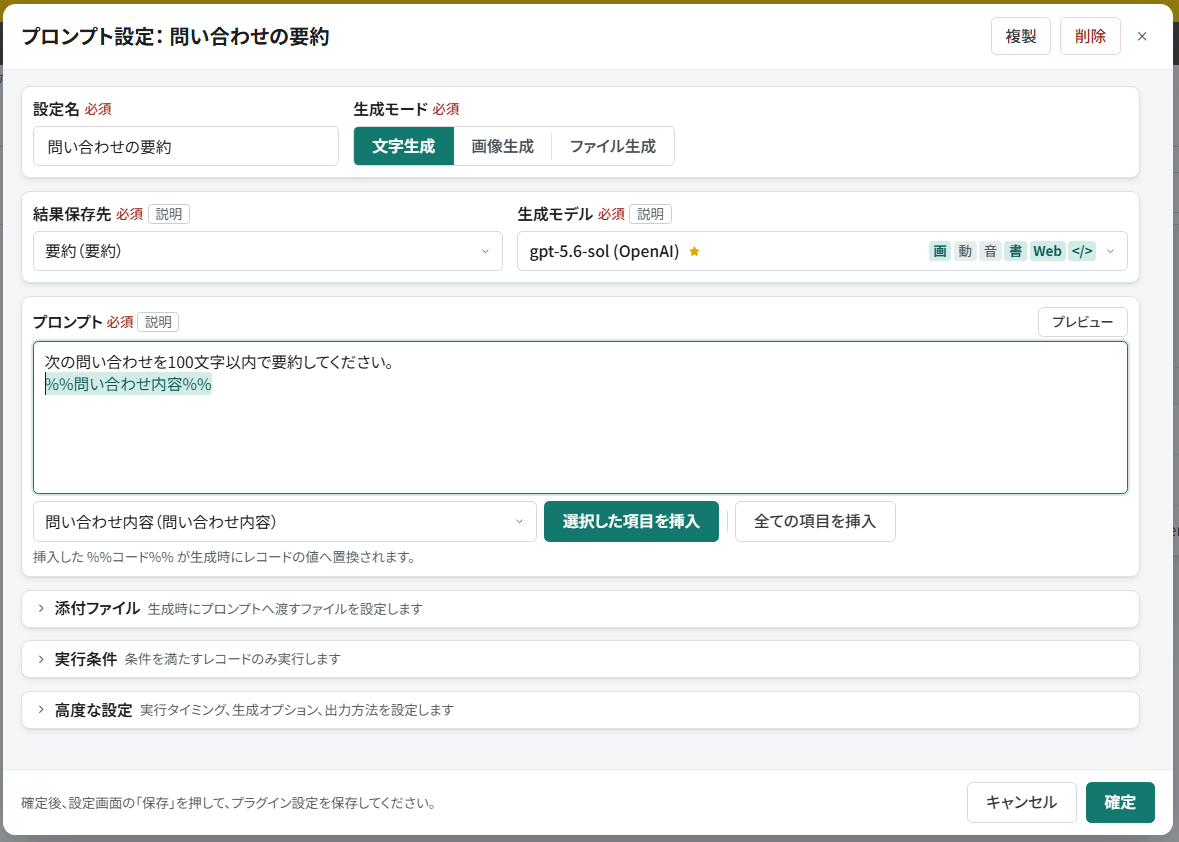Viewport: 1179px width, 842px height.
Task: Switch to 画像生成 mode
Action: coord(502,146)
